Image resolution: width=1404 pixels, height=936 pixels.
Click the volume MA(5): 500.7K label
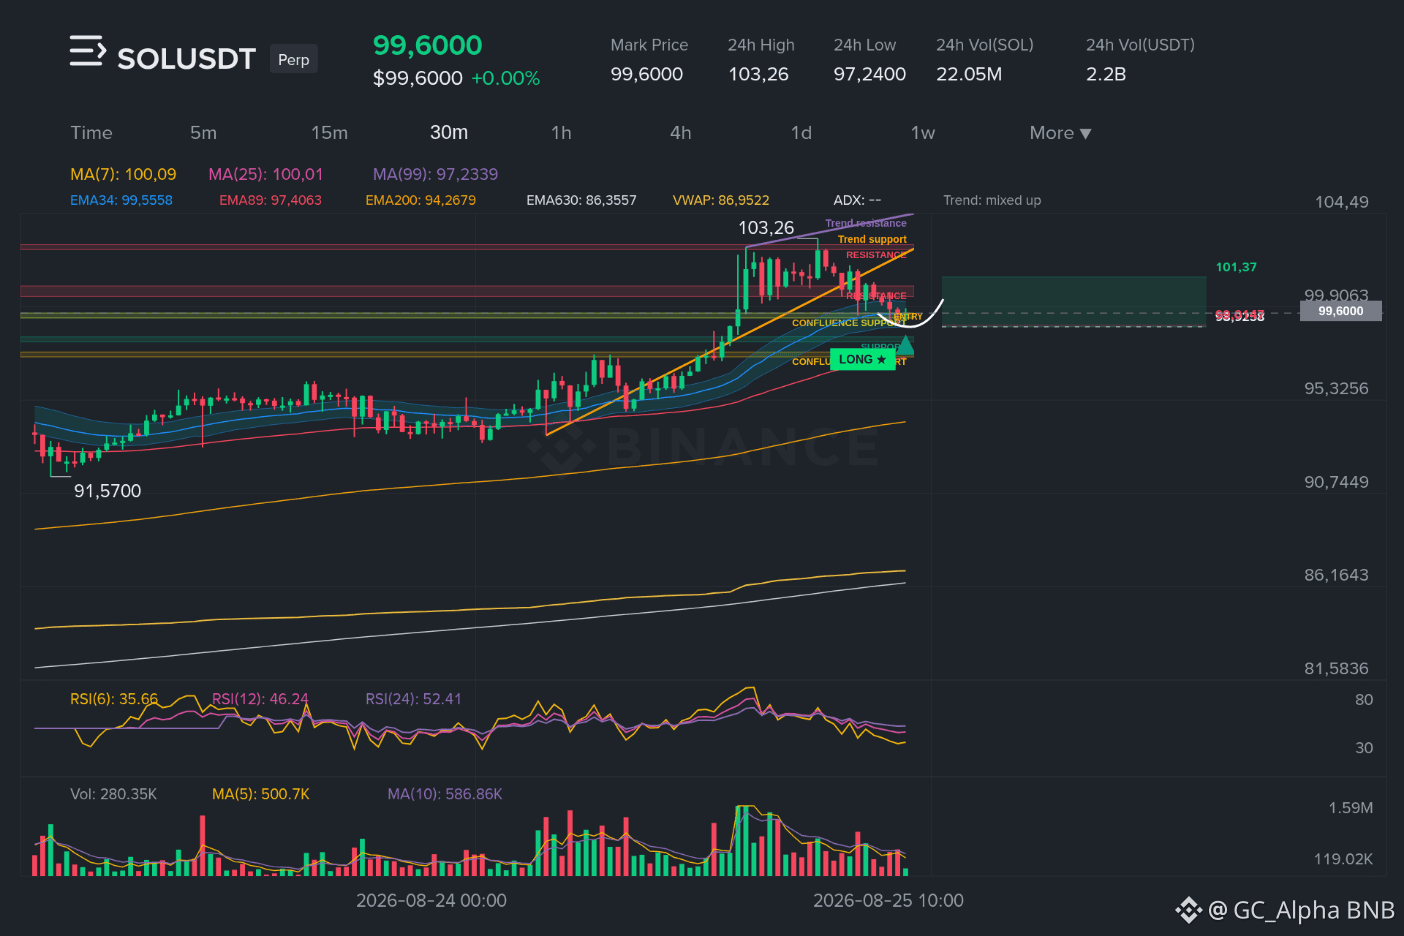click(x=261, y=794)
